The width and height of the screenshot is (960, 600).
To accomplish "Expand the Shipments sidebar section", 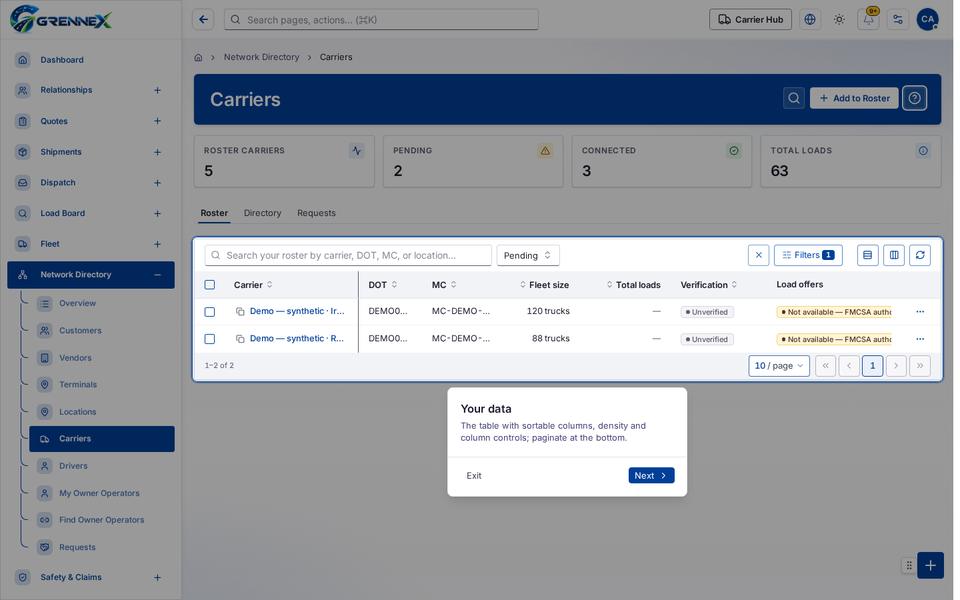I will pos(157,152).
